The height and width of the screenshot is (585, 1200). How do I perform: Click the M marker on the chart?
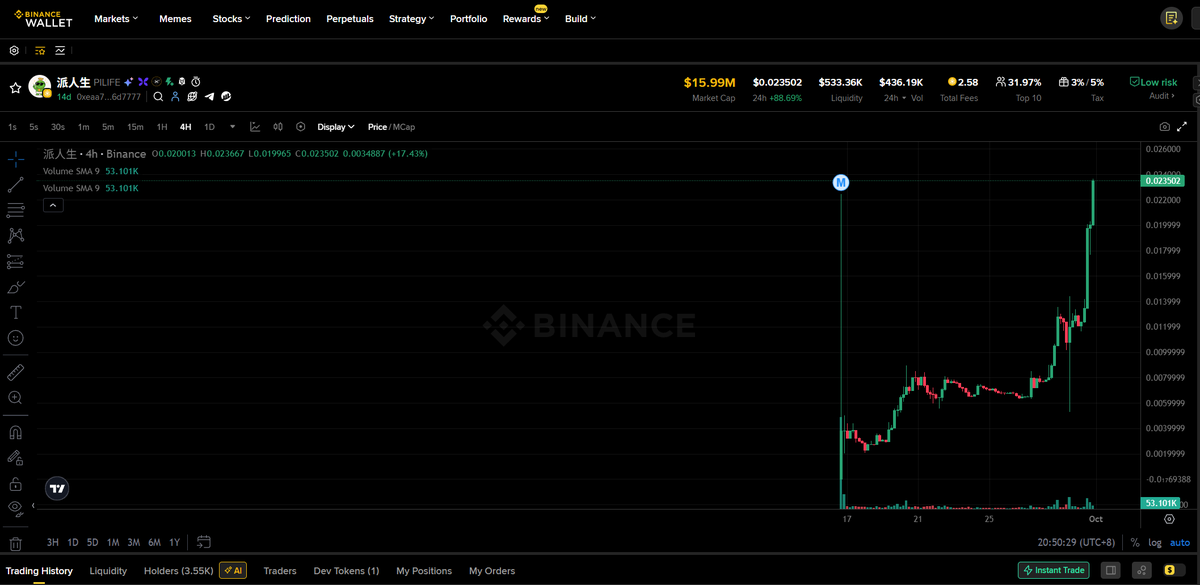841,182
